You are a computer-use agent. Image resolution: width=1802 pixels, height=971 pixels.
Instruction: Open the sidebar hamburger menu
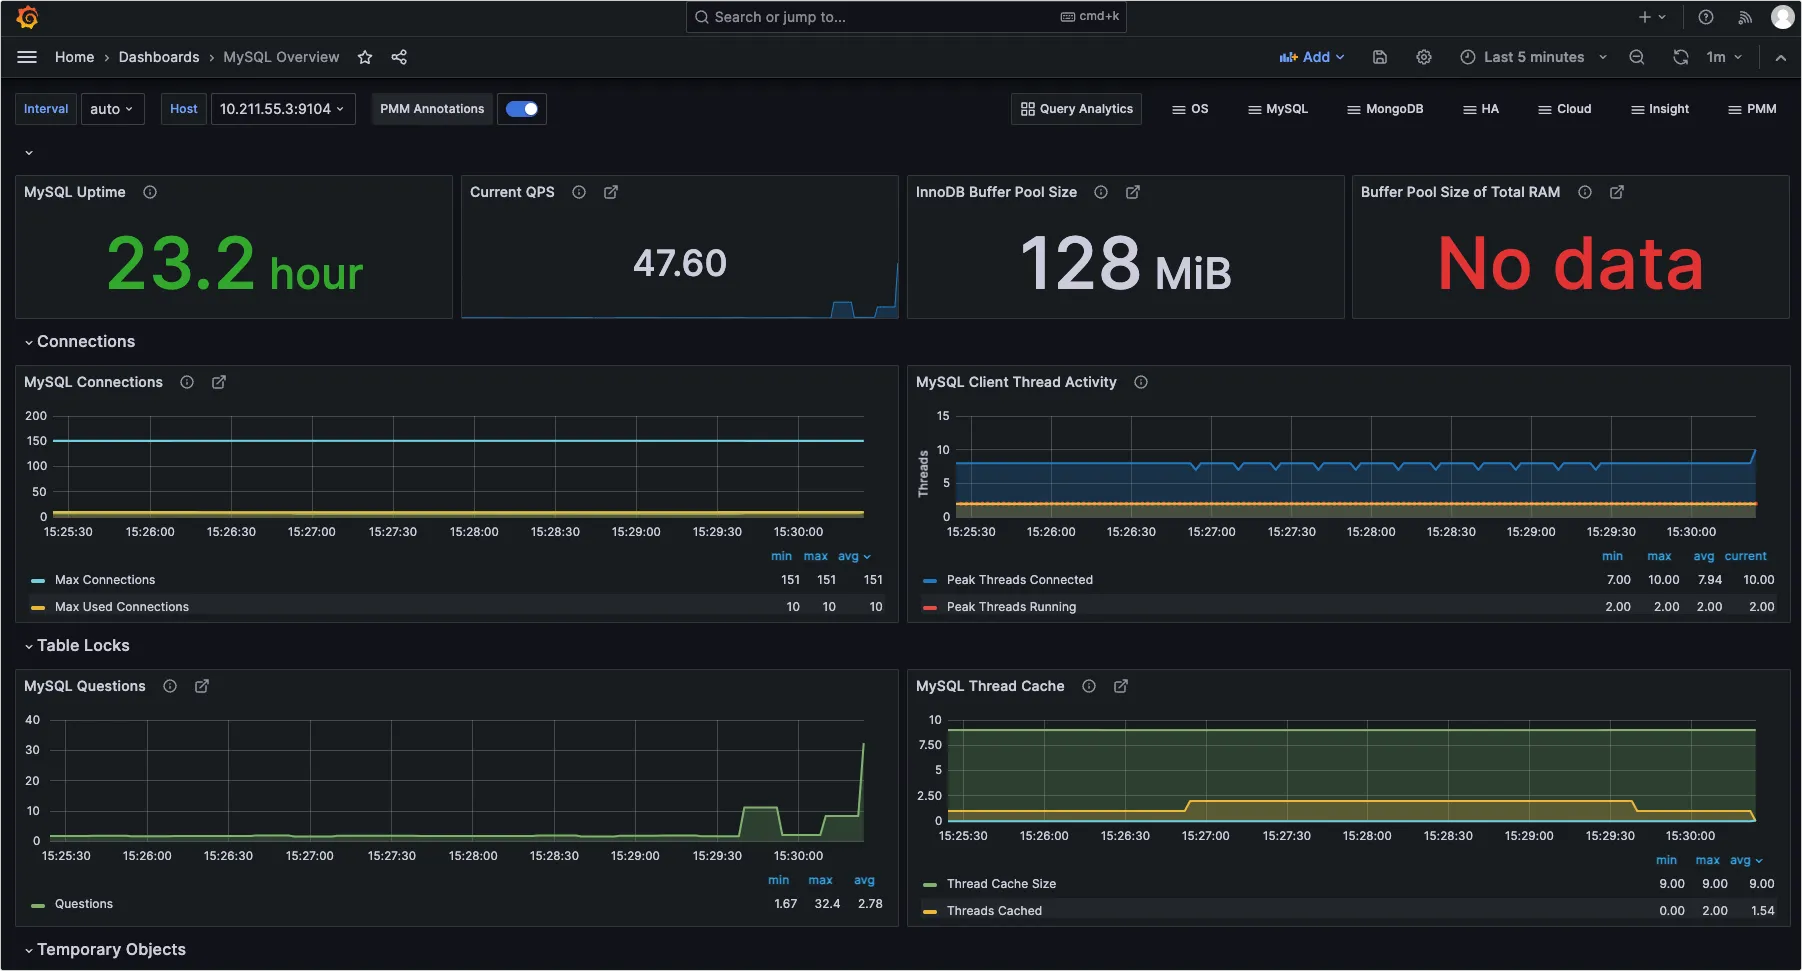27,57
